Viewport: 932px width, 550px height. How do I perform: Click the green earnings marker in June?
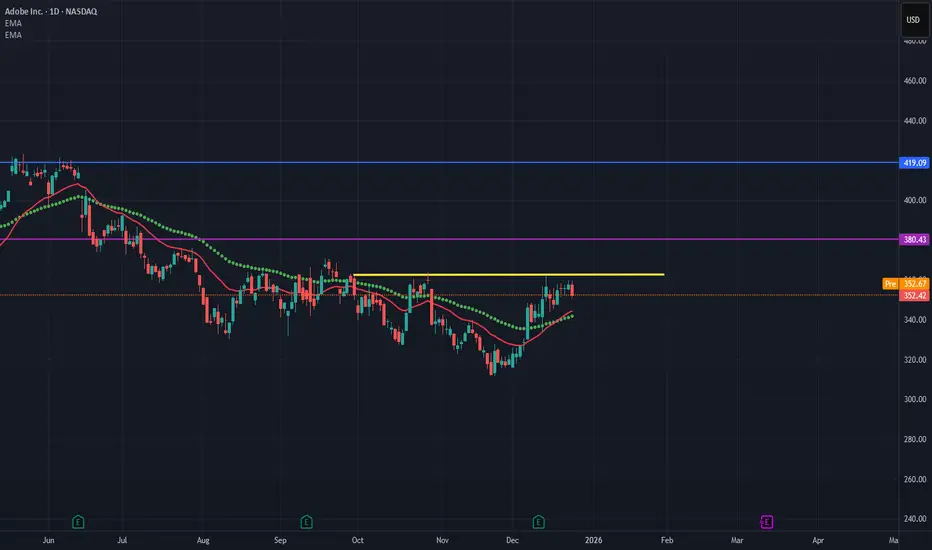(x=78, y=522)
